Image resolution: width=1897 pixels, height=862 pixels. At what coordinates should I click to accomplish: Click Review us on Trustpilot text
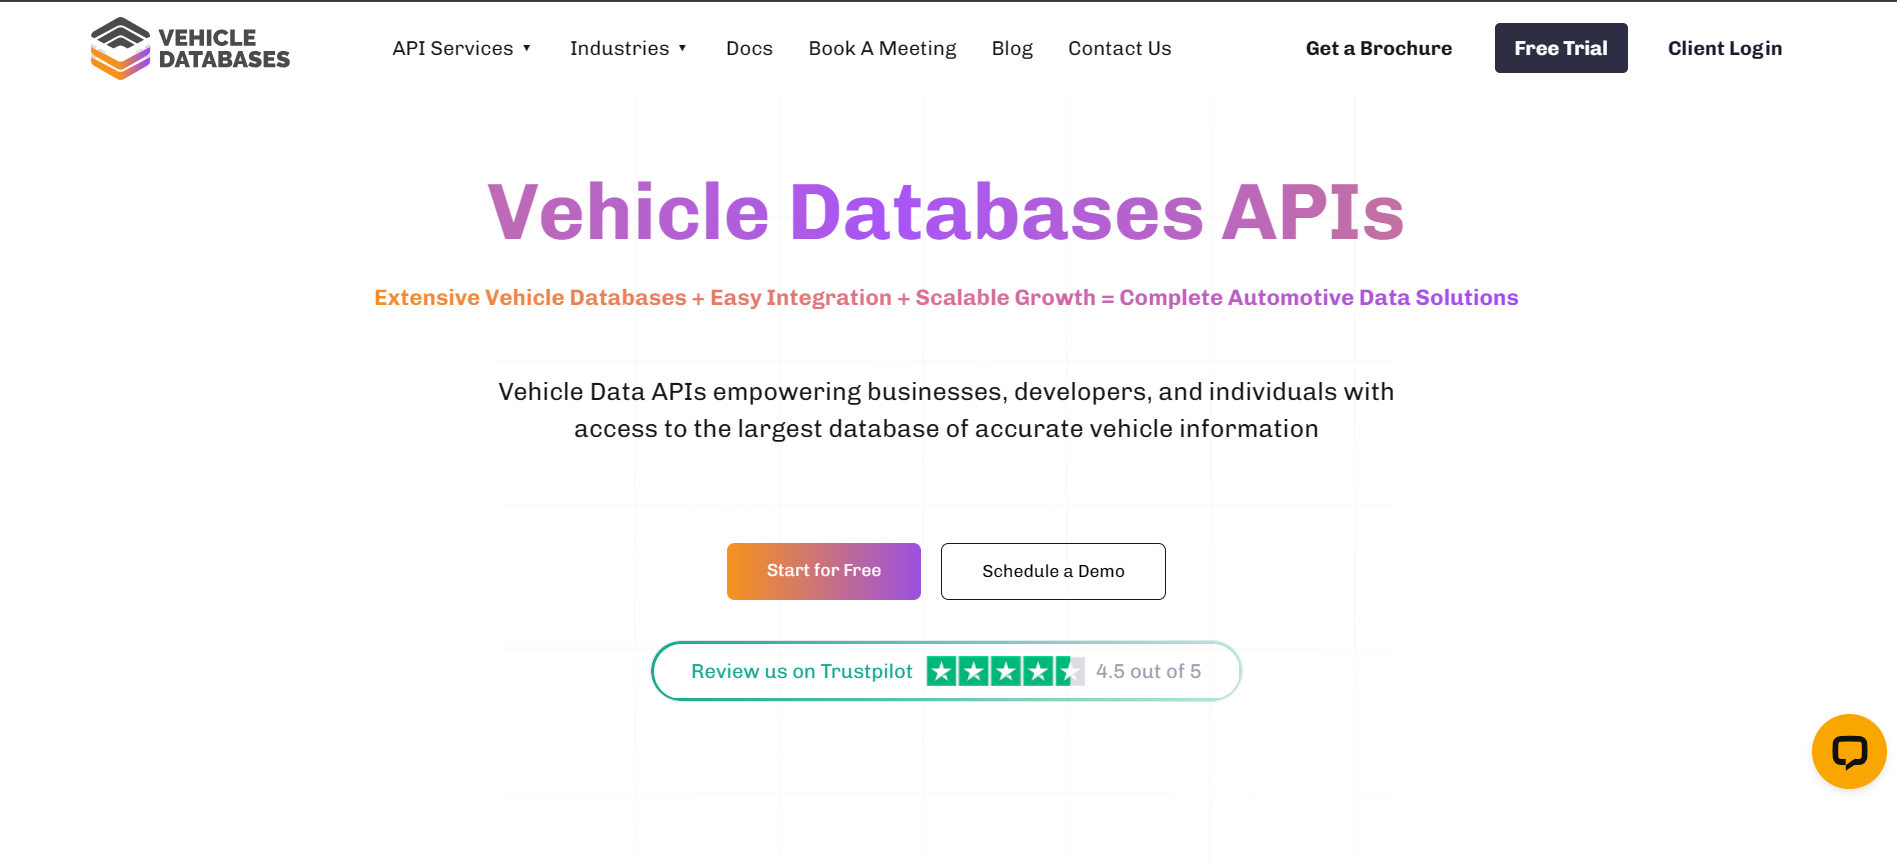coord(802,671)
